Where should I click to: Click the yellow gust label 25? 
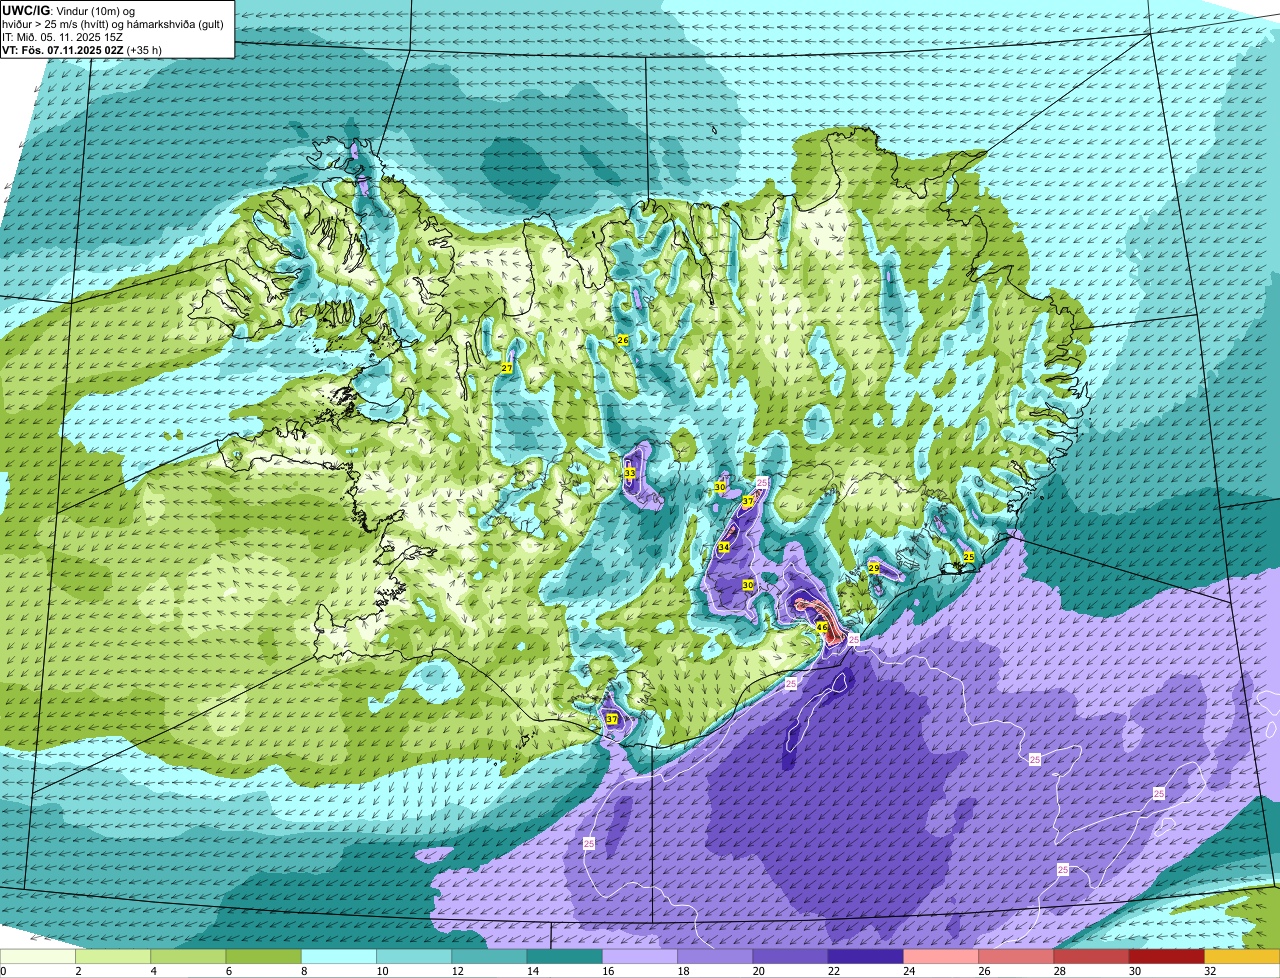pos(968,557)
